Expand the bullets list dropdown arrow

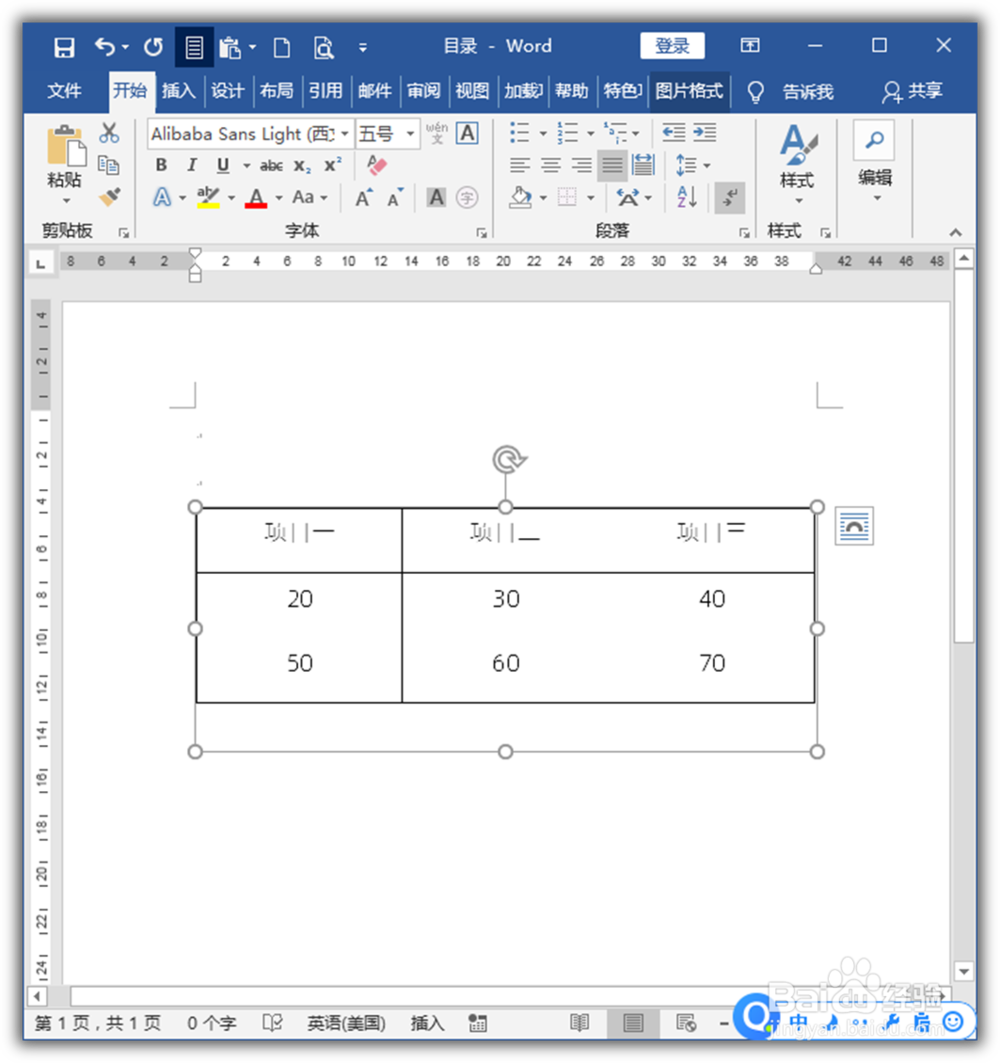point(542,133)
